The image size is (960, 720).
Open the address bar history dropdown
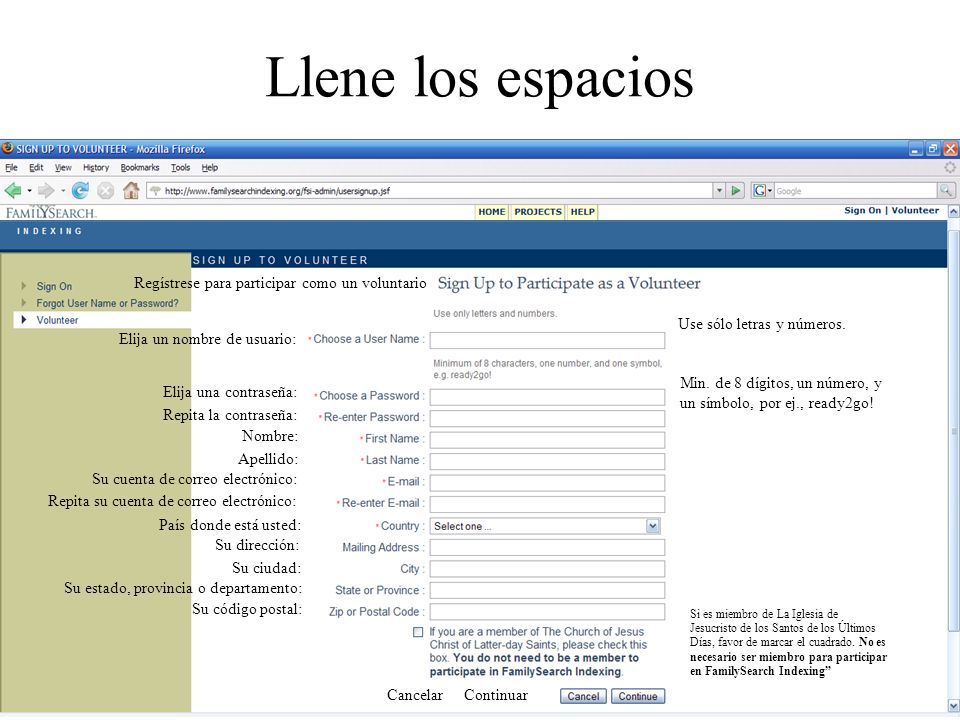point(719,190)
